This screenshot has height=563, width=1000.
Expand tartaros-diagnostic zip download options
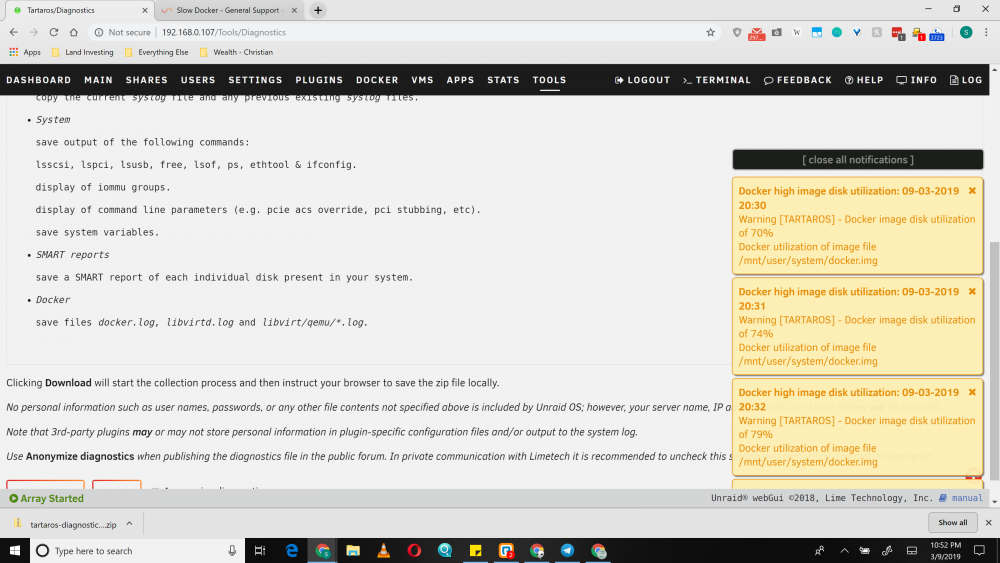click(129, 523)
